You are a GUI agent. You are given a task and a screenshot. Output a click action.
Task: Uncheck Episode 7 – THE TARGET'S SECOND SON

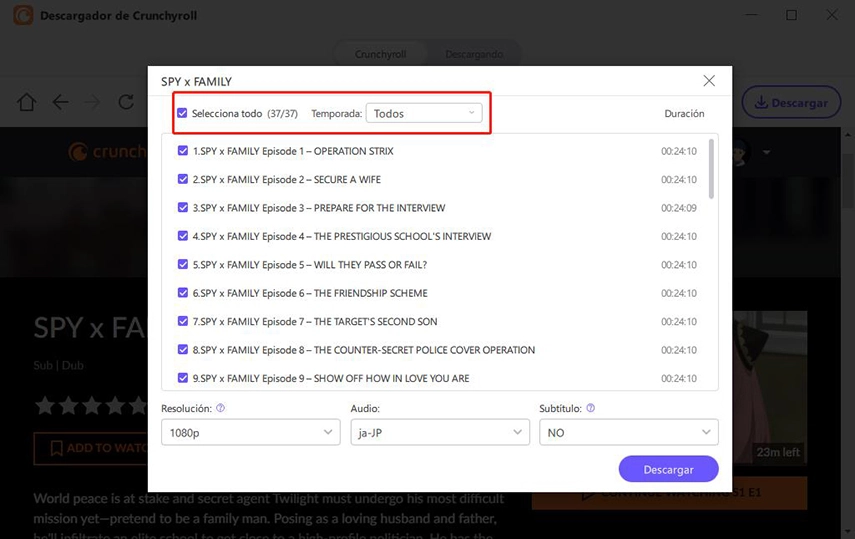(183, 321)
